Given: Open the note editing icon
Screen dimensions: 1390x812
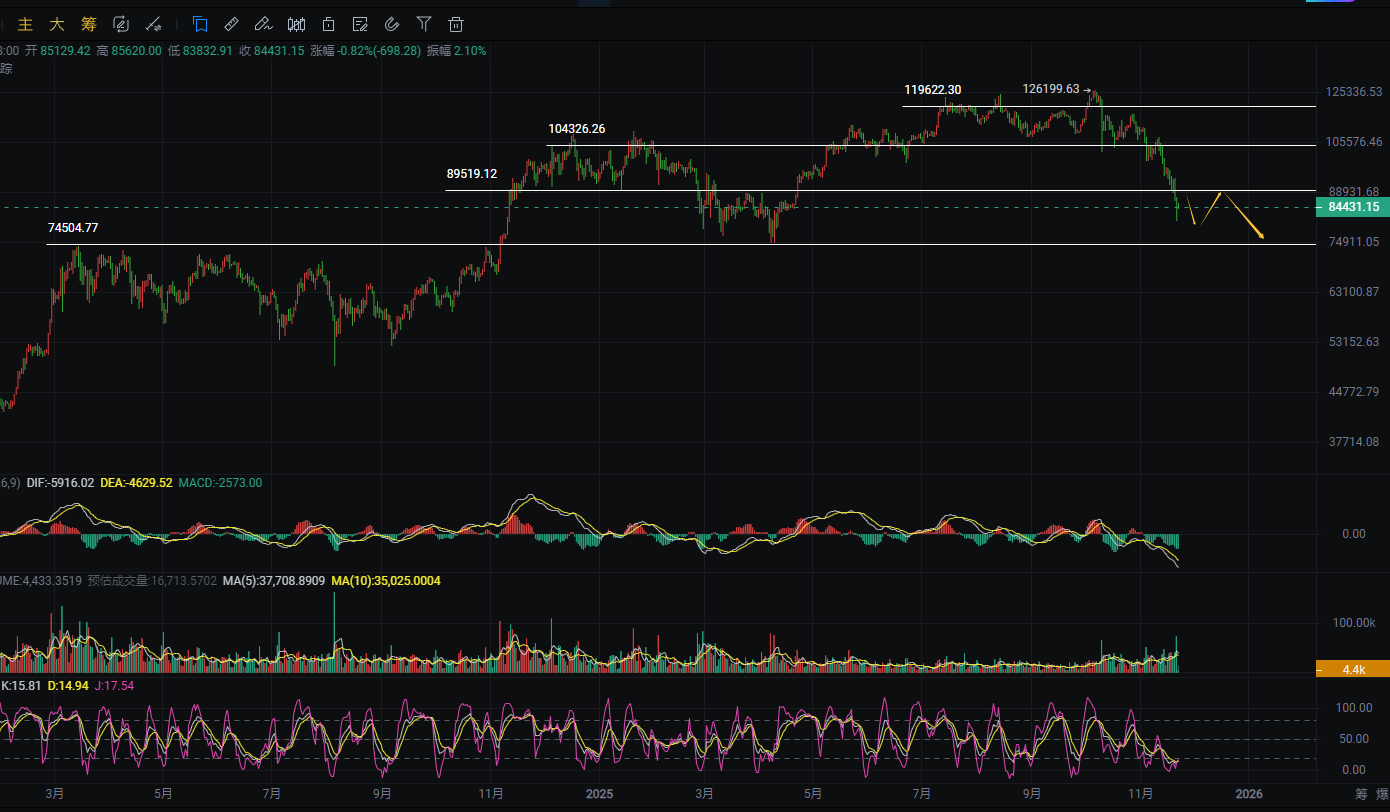Looking at the screenshot, I should click(x=360, y=24).
